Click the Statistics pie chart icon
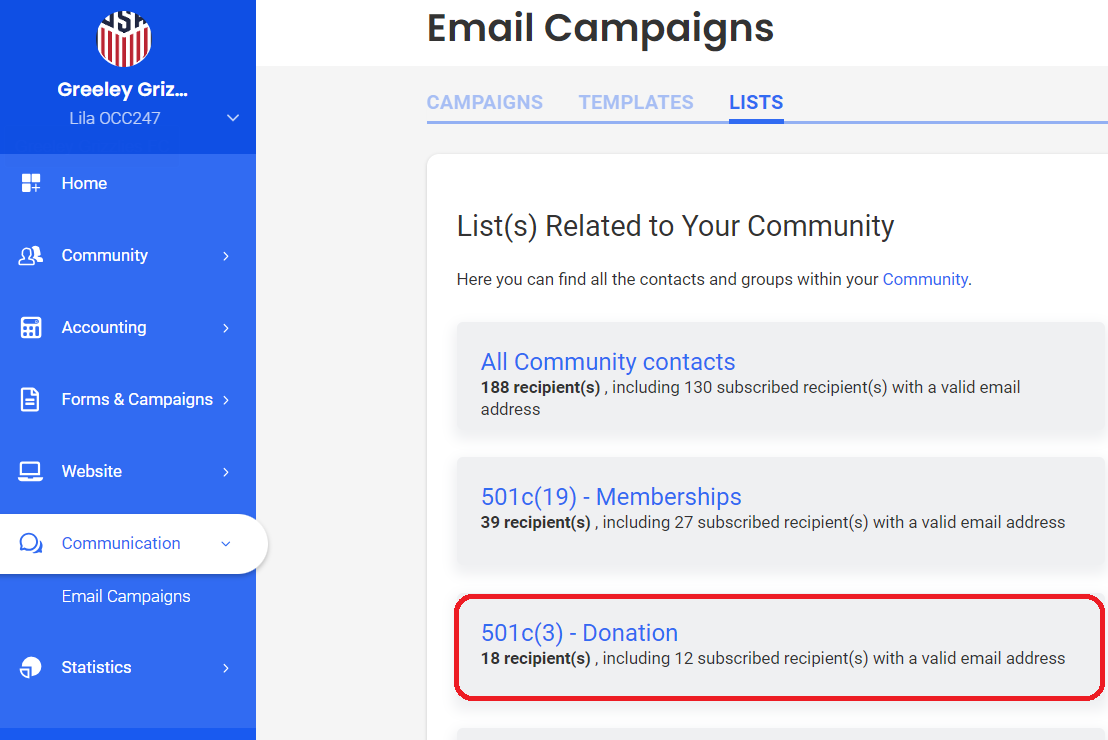The width and height of the screenshot is (1108, 740). pos(31,667)
